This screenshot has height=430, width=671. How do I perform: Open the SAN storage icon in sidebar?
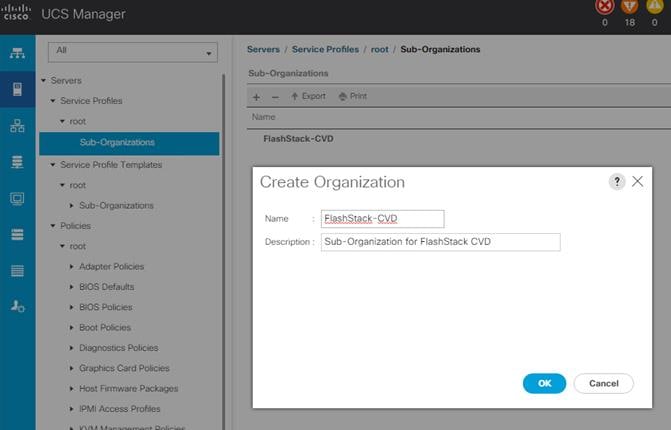point(17,162)
